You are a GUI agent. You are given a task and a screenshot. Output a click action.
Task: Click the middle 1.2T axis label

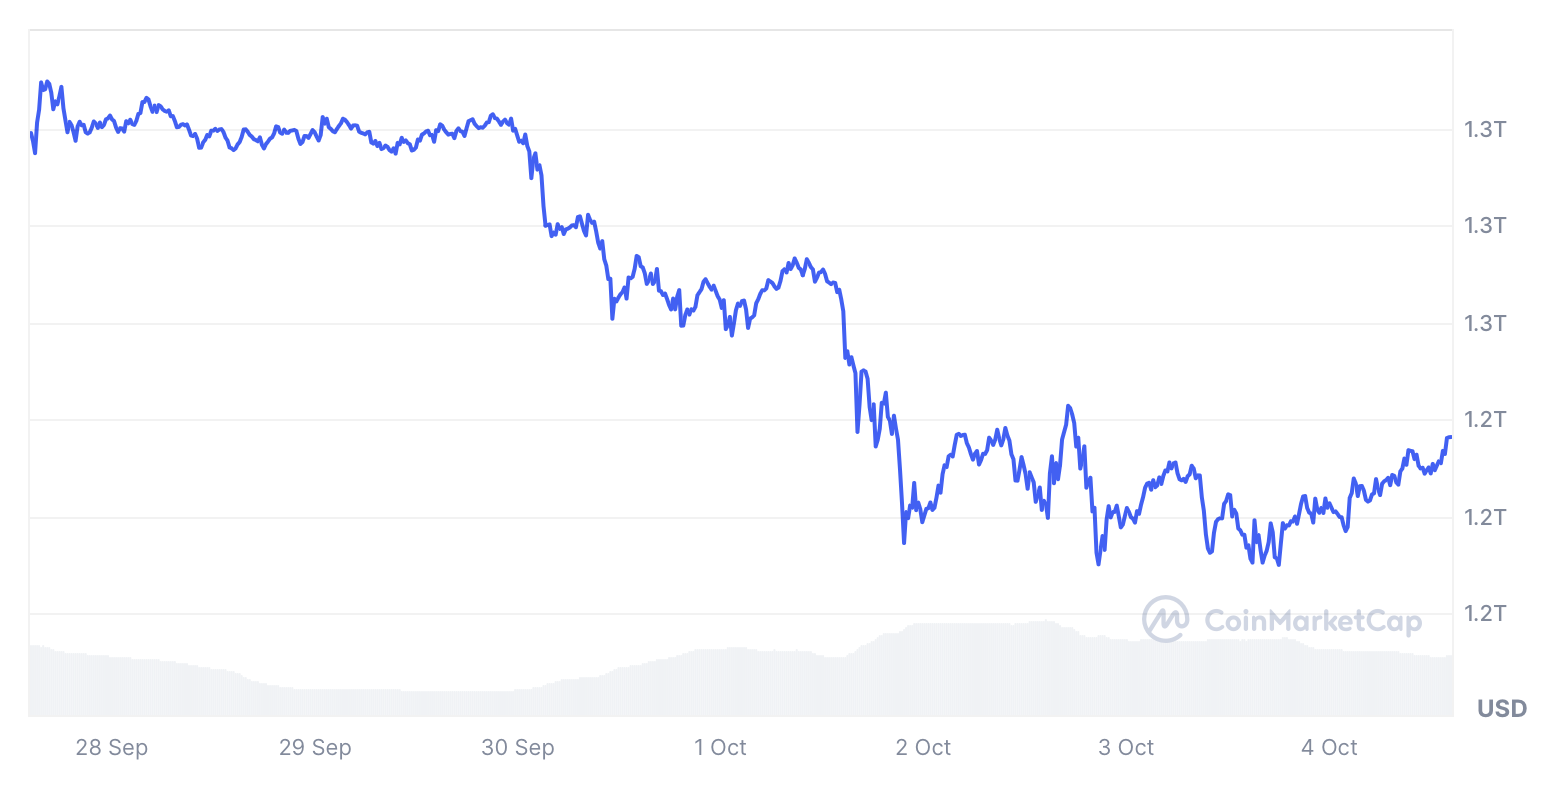pos(1485,517)
